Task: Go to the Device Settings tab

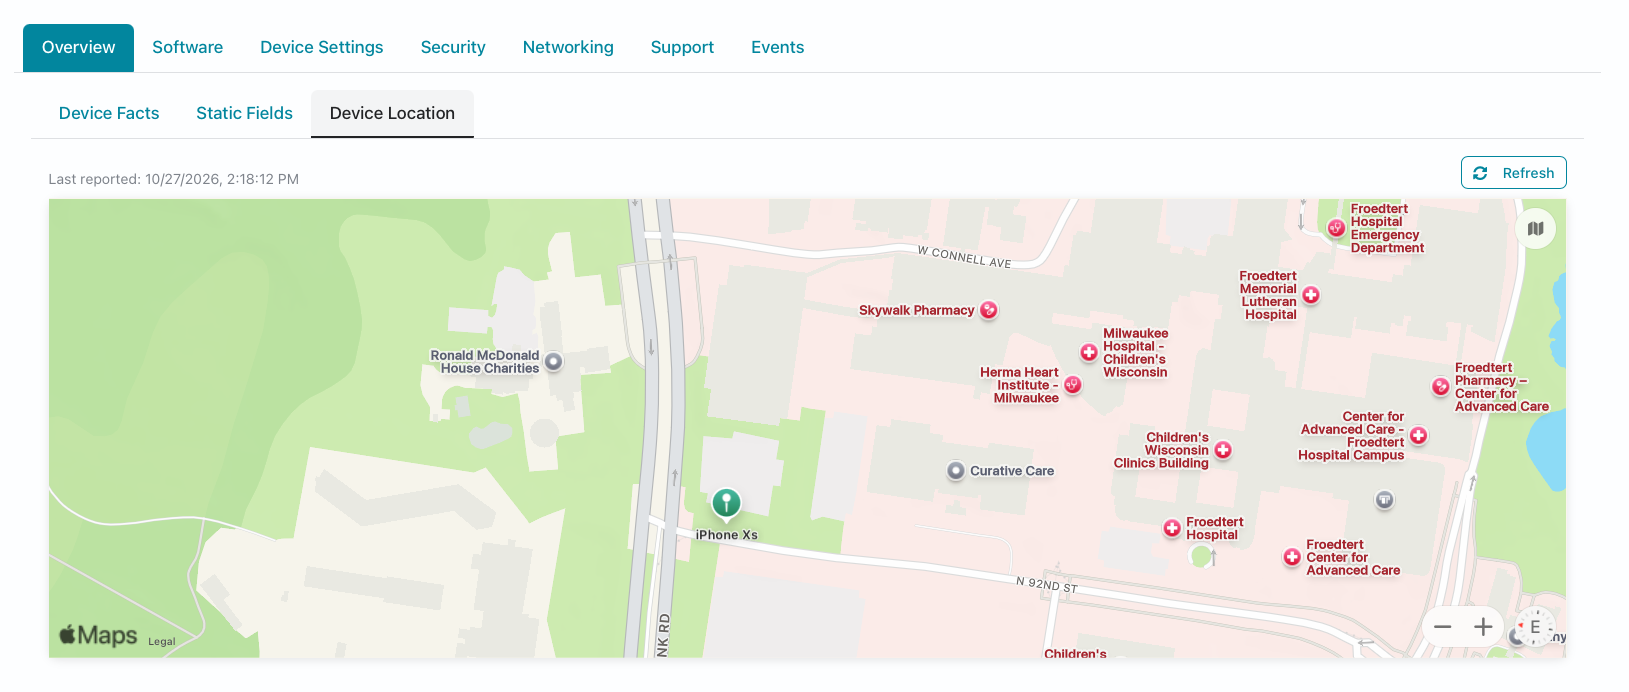Action: (x=322, y=47)
